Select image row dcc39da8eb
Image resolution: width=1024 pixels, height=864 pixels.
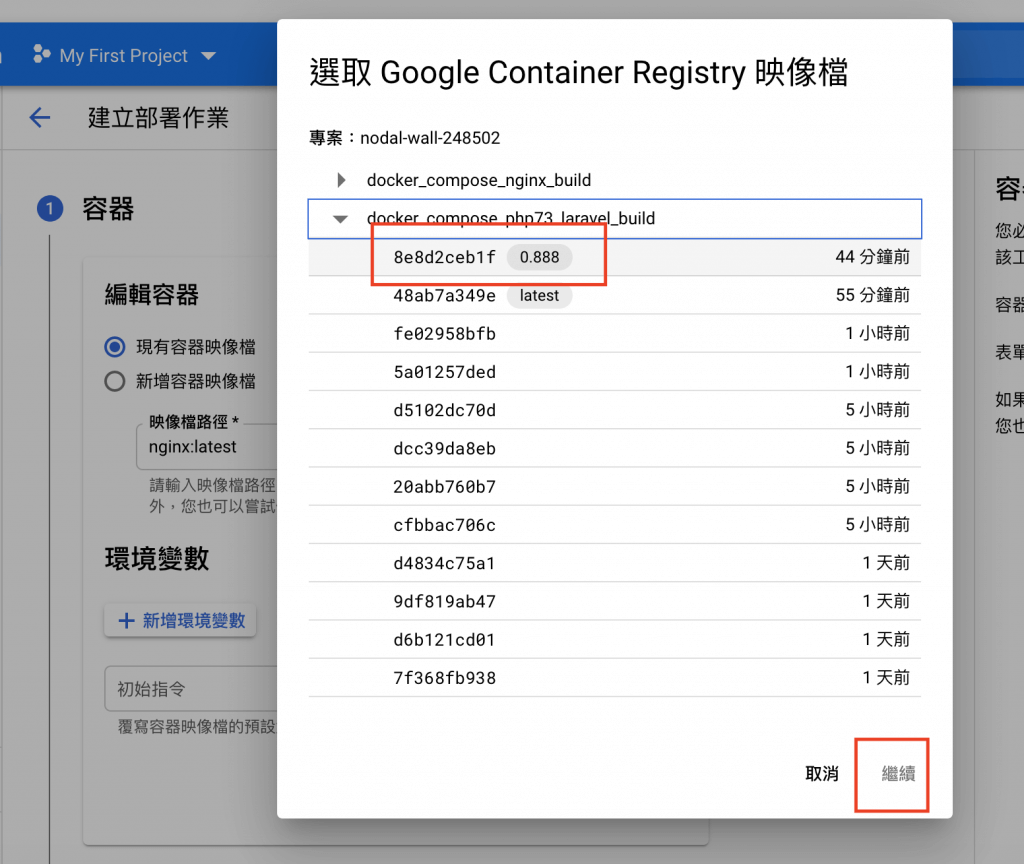615,448
